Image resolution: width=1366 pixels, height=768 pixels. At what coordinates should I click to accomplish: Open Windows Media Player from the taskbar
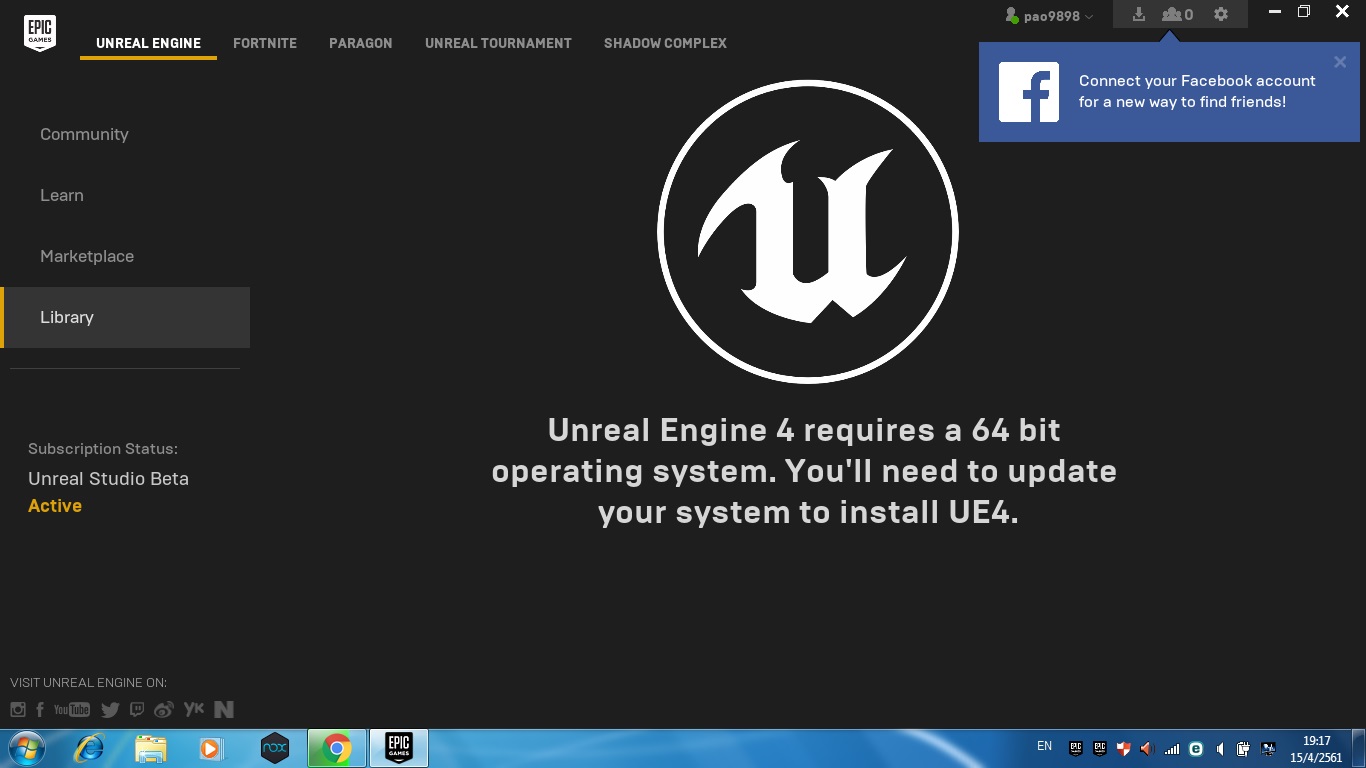(211, 748)
